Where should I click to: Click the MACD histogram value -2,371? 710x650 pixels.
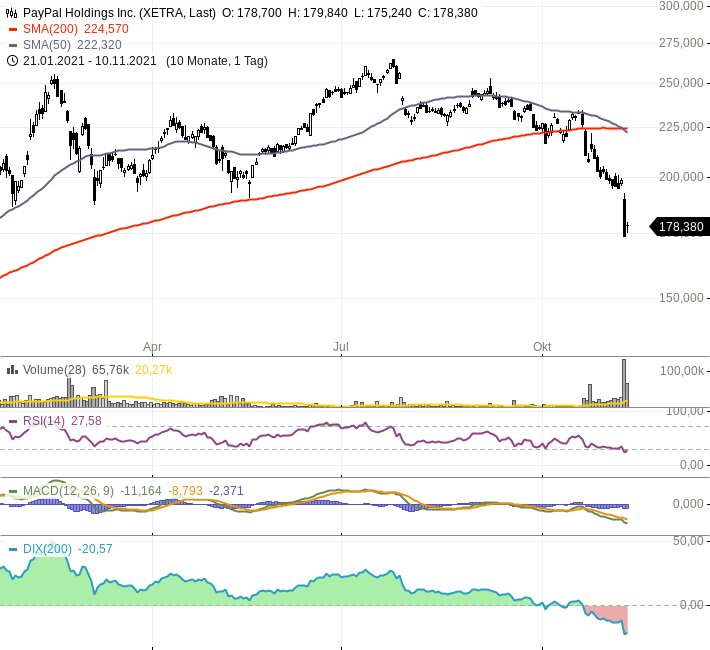[x=226, y=491]
